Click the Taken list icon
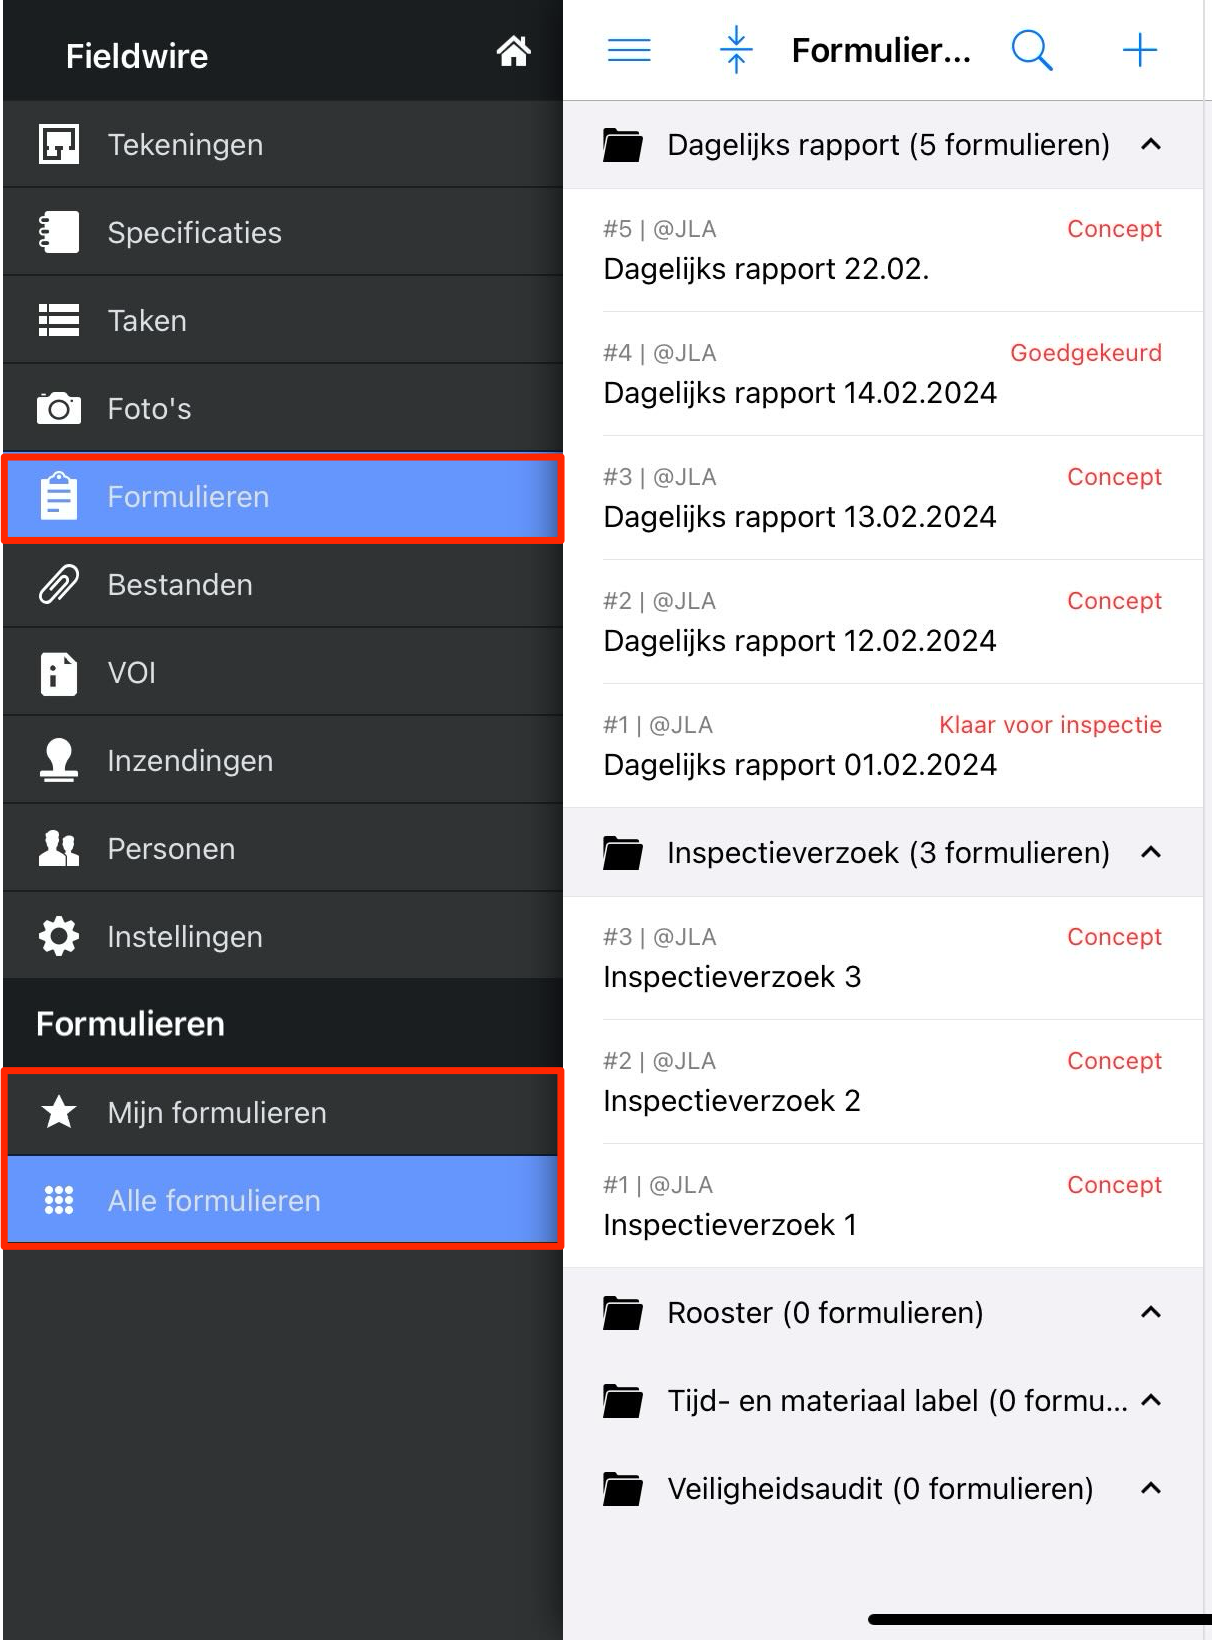 [x=59, y=320]
